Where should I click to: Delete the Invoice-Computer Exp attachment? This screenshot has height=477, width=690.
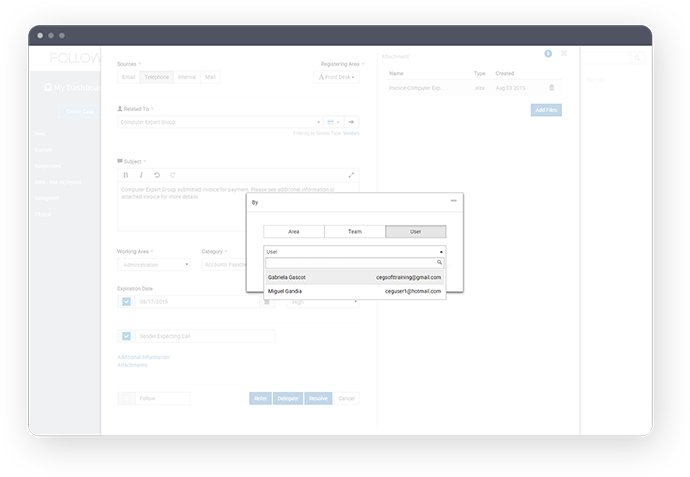(x=552, y=88)
